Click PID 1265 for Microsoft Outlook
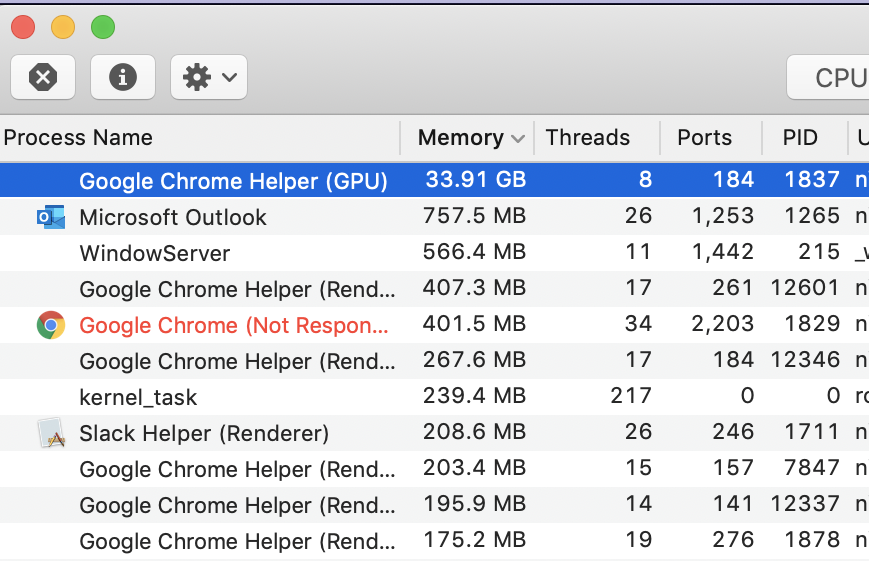 pos(812,216)
